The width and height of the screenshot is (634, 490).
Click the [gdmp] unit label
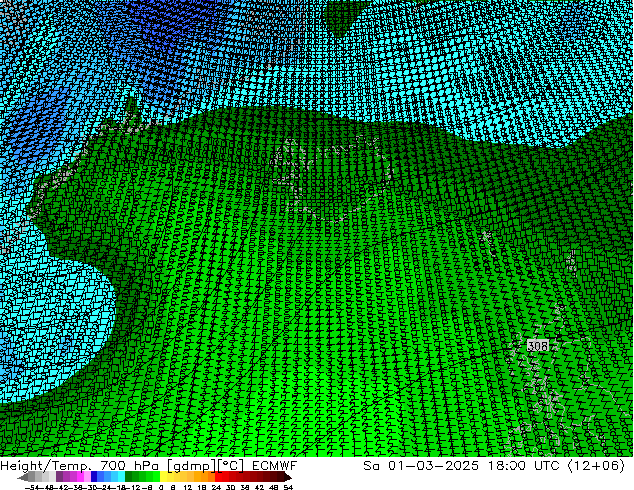point(192,466)
